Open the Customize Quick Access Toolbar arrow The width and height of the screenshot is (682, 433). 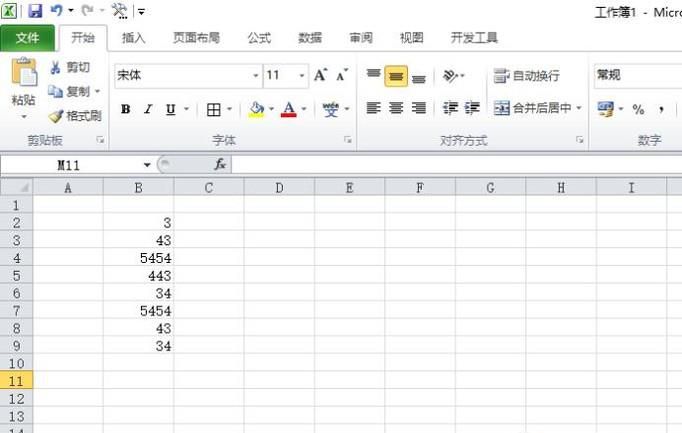[x=141, y=12]
